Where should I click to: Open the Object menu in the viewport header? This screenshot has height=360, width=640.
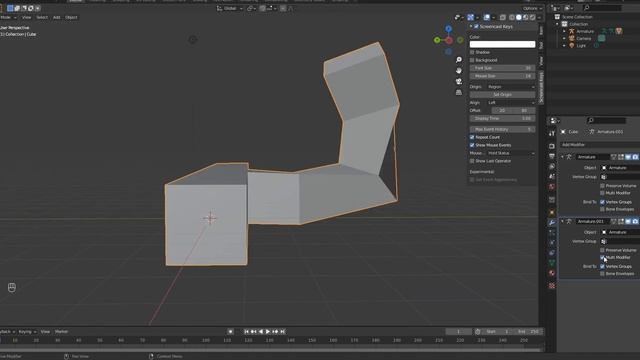(71, 18)
